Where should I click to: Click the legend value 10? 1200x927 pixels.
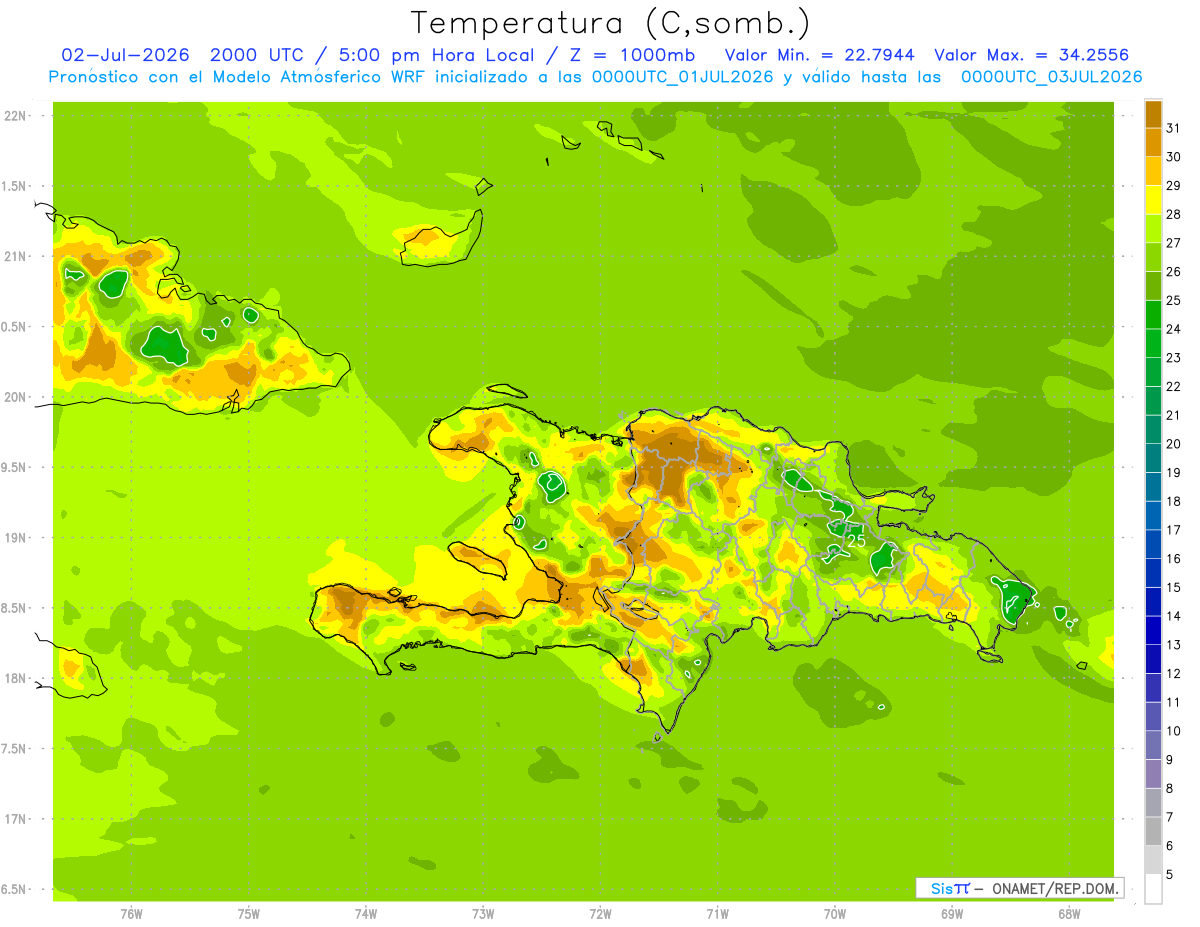click(x=1173, y=731)
